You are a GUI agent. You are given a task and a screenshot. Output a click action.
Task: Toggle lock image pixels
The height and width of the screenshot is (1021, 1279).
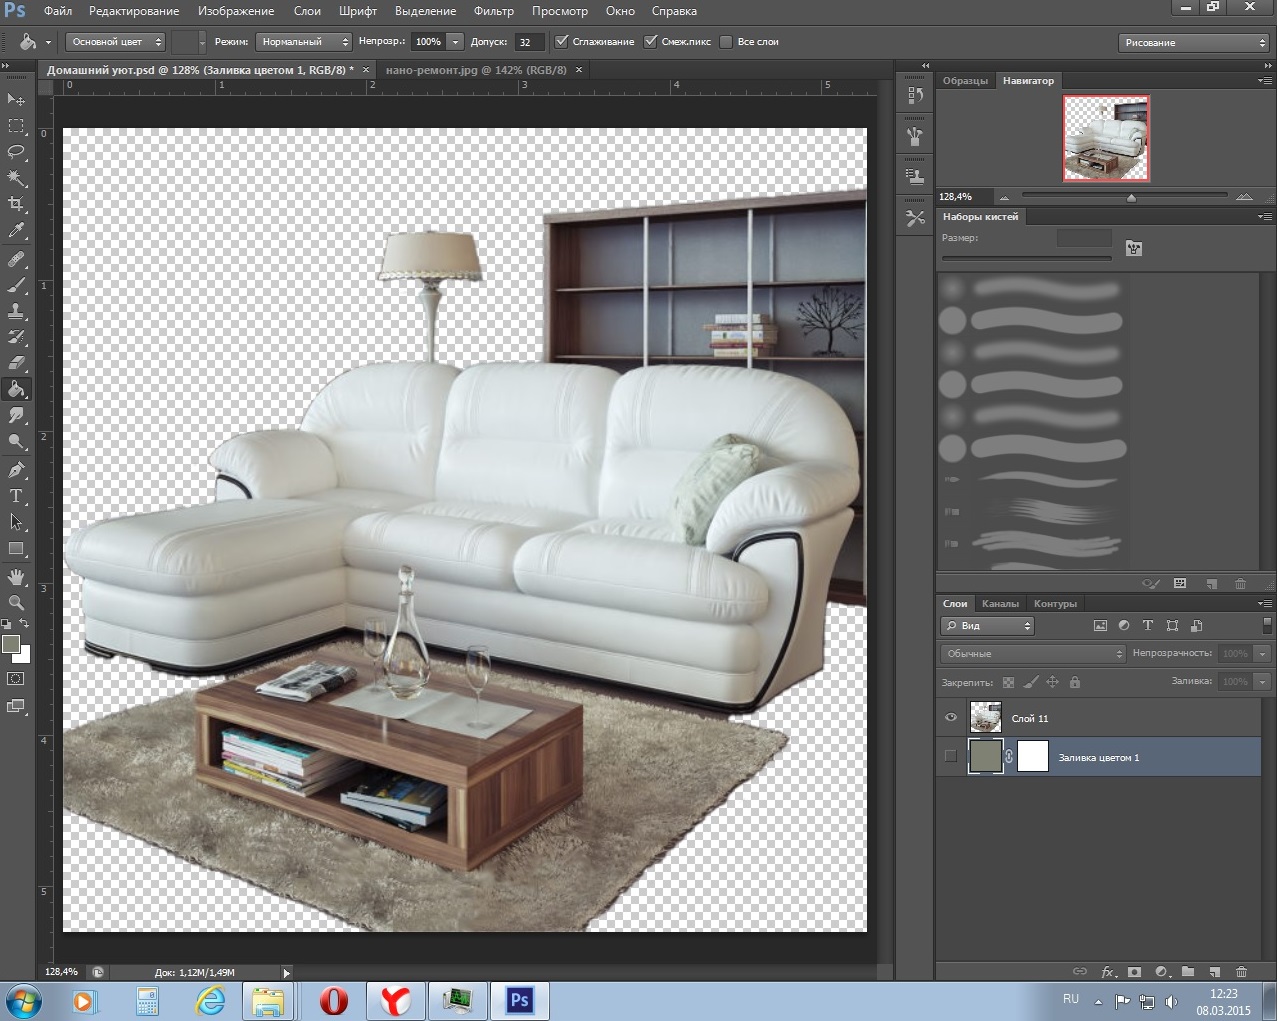pyautogui.click(x=1030, y=682)
